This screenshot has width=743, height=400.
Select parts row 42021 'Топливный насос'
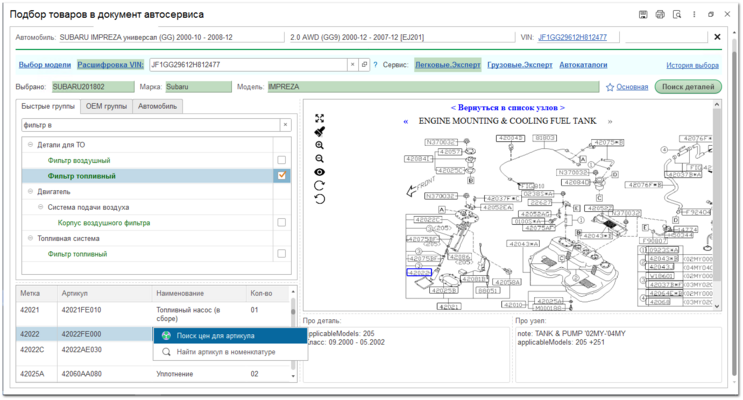pyautogui.click(x=154, y=314)
